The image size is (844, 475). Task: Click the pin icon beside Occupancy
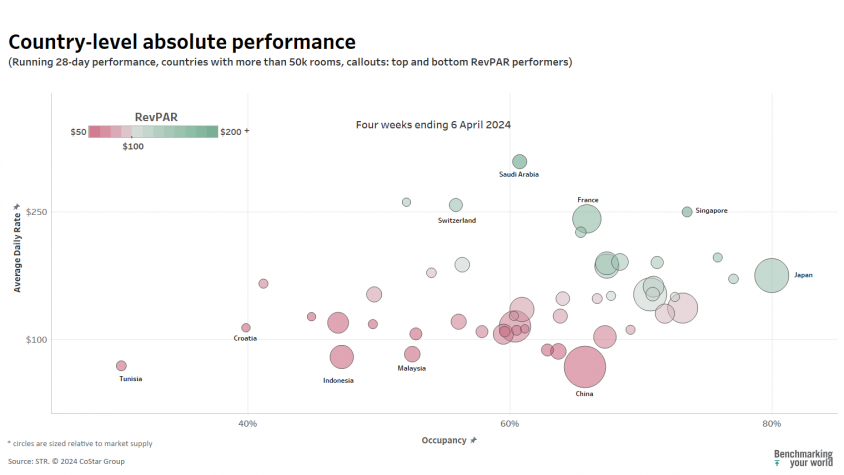tap(473, 440)
